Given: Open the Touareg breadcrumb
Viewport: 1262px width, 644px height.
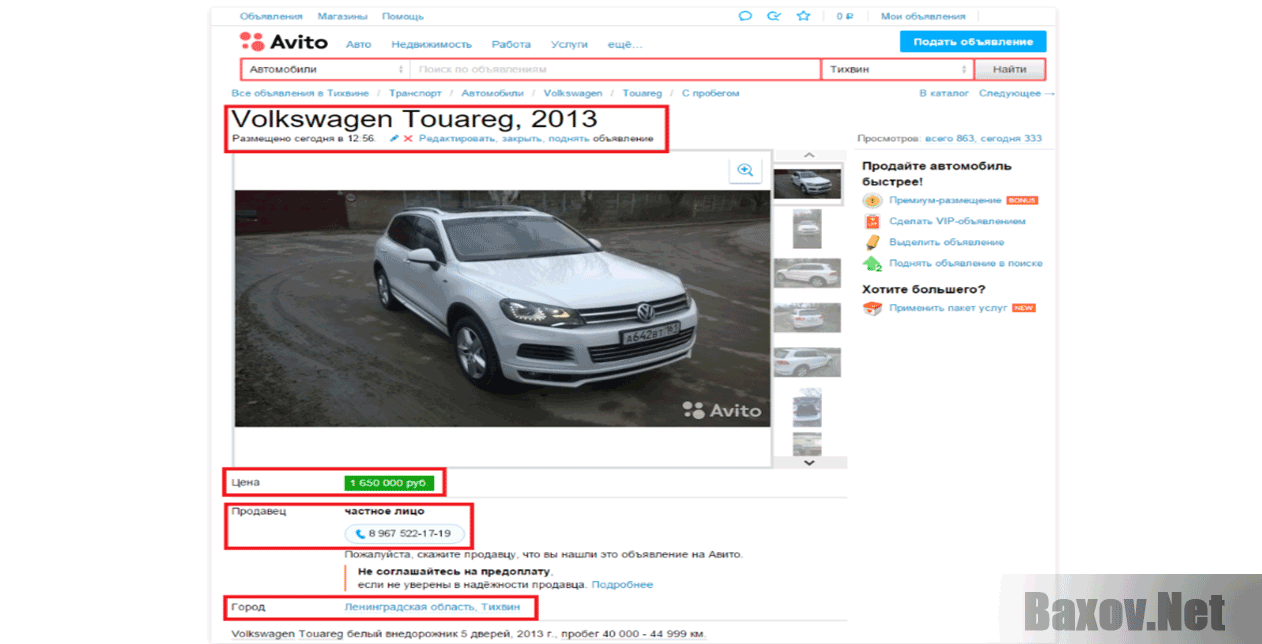Looking at the screenshot, I should [642, 93].
